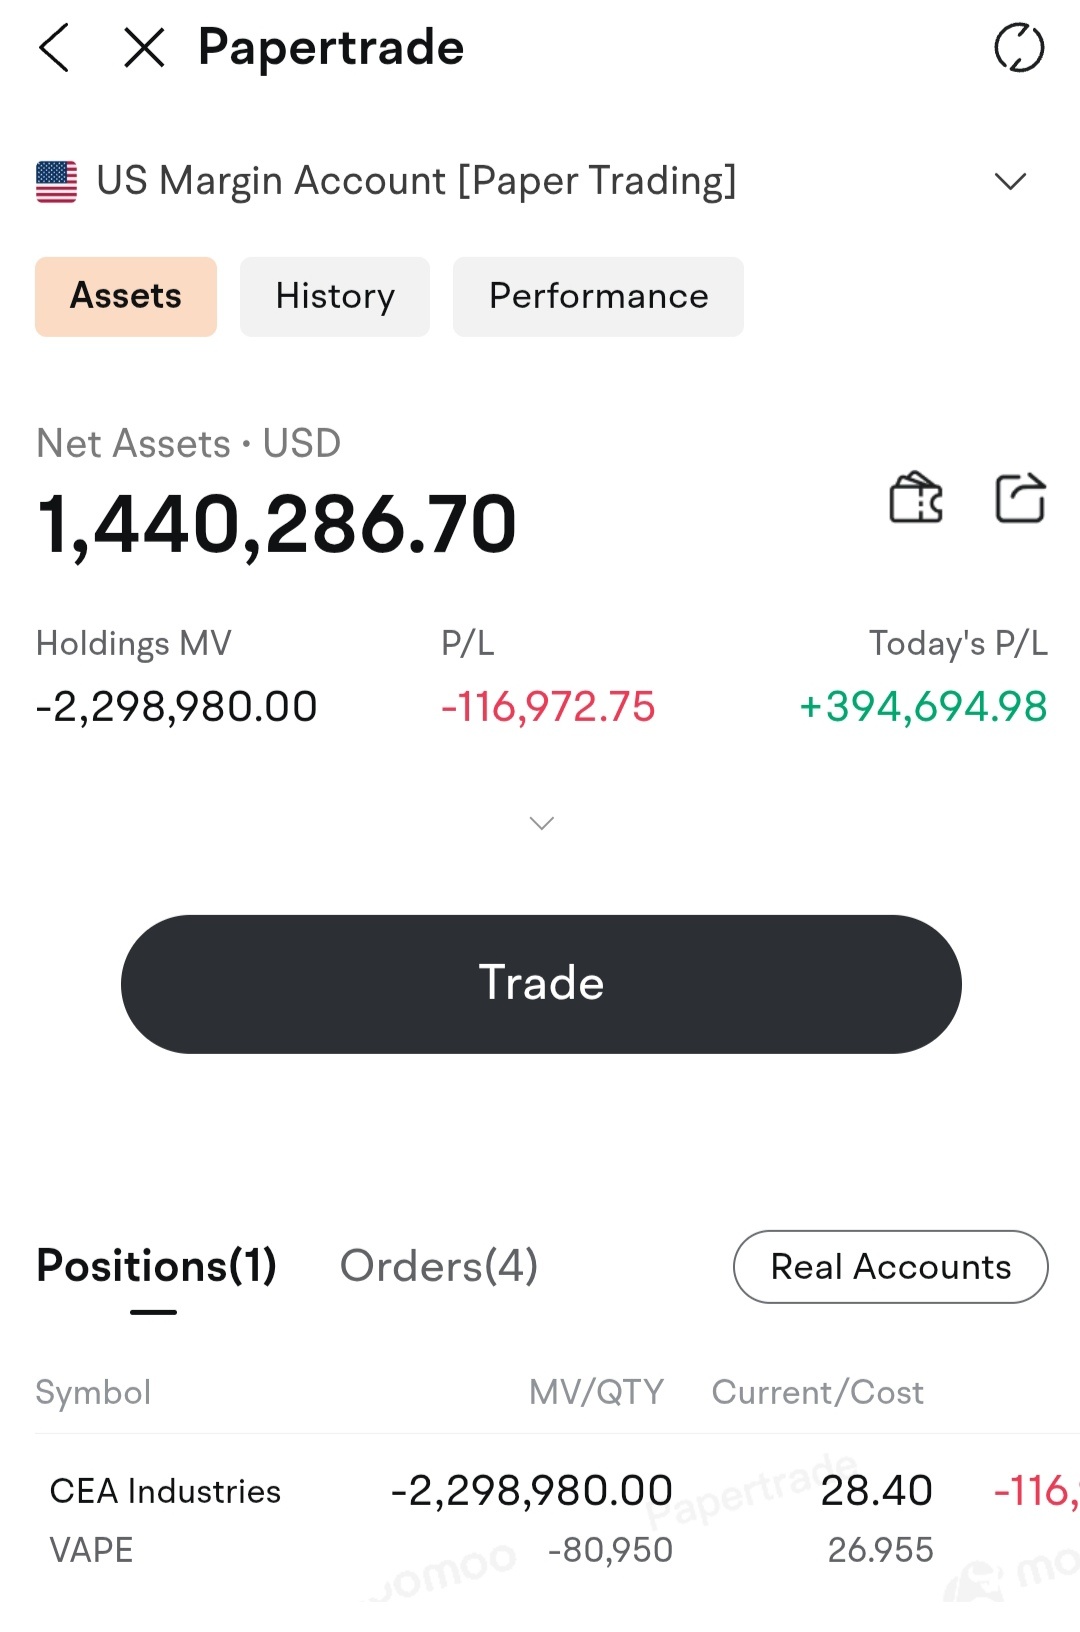Viewport: 1080px width, 1632px height.
Task: Select the Assets tab
Action: 126,296
